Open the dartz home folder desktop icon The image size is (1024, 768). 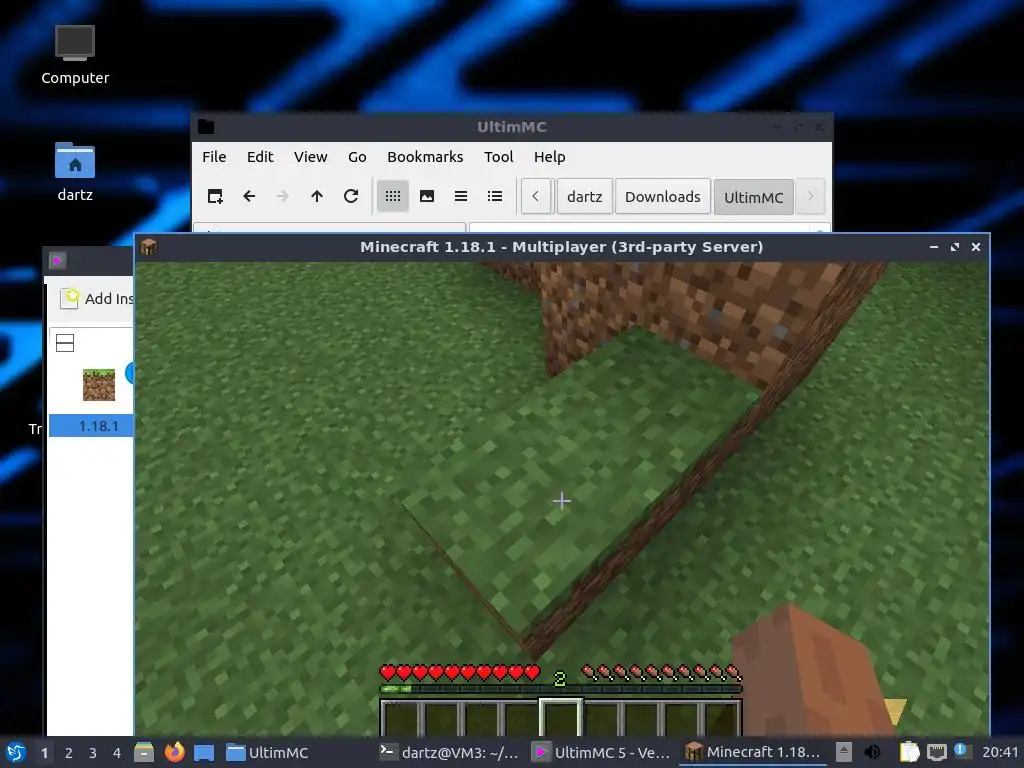(x=75, y=172)
